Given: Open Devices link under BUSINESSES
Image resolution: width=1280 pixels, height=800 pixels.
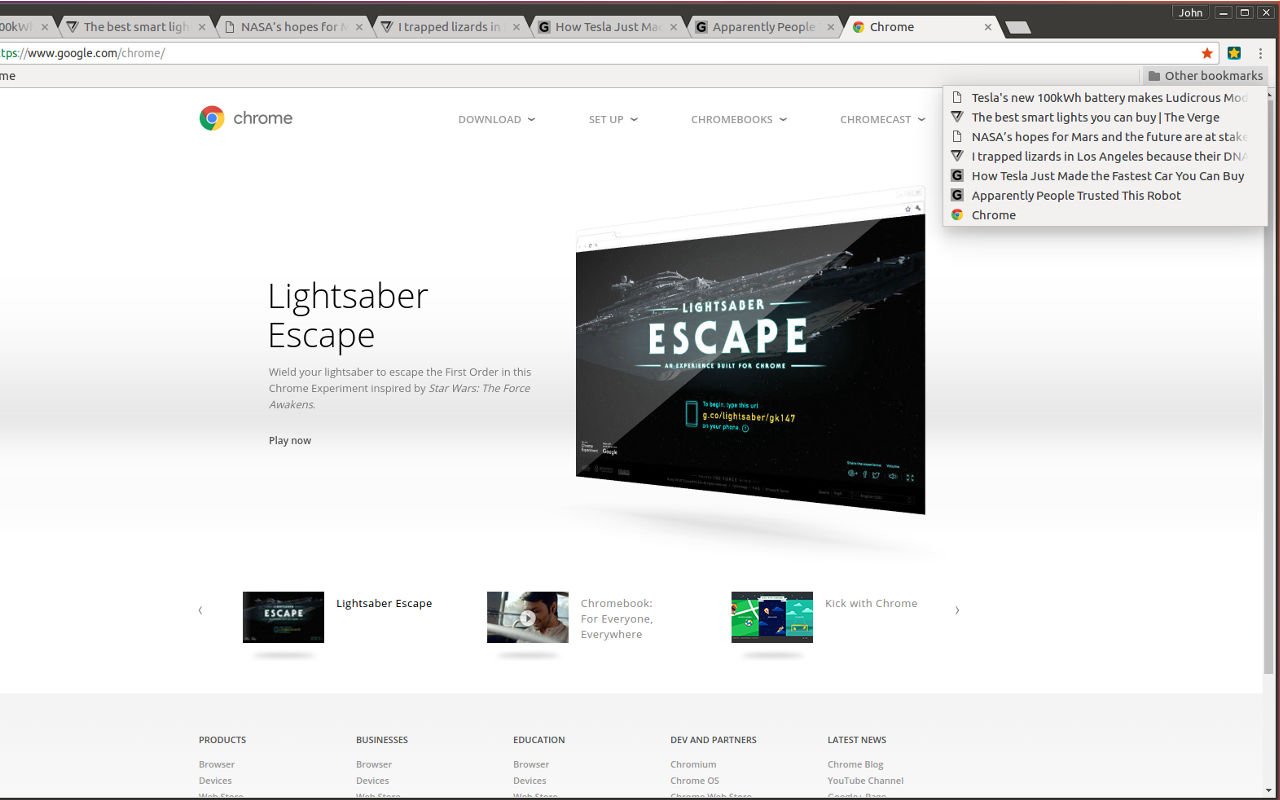Looking at the screenshot, I should [x=372, y=781].
